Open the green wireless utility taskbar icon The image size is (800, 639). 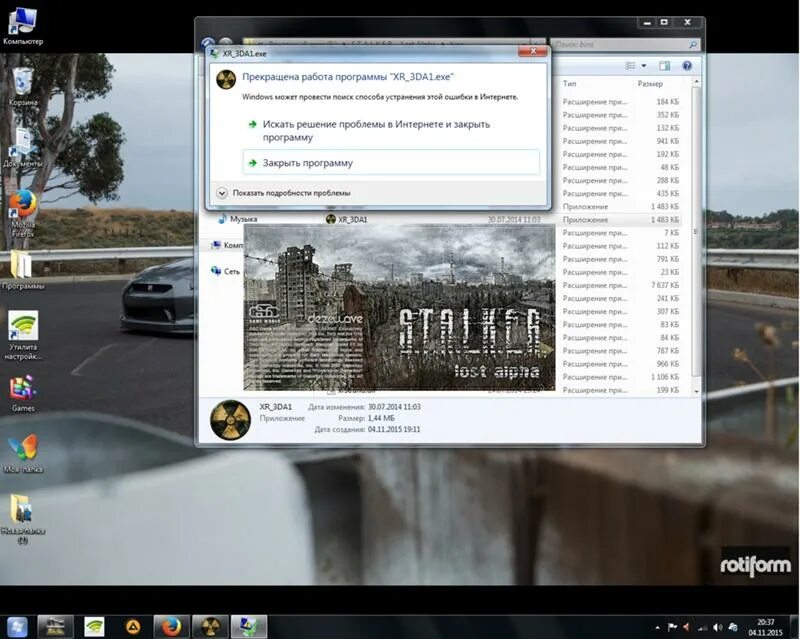[94, 626]
